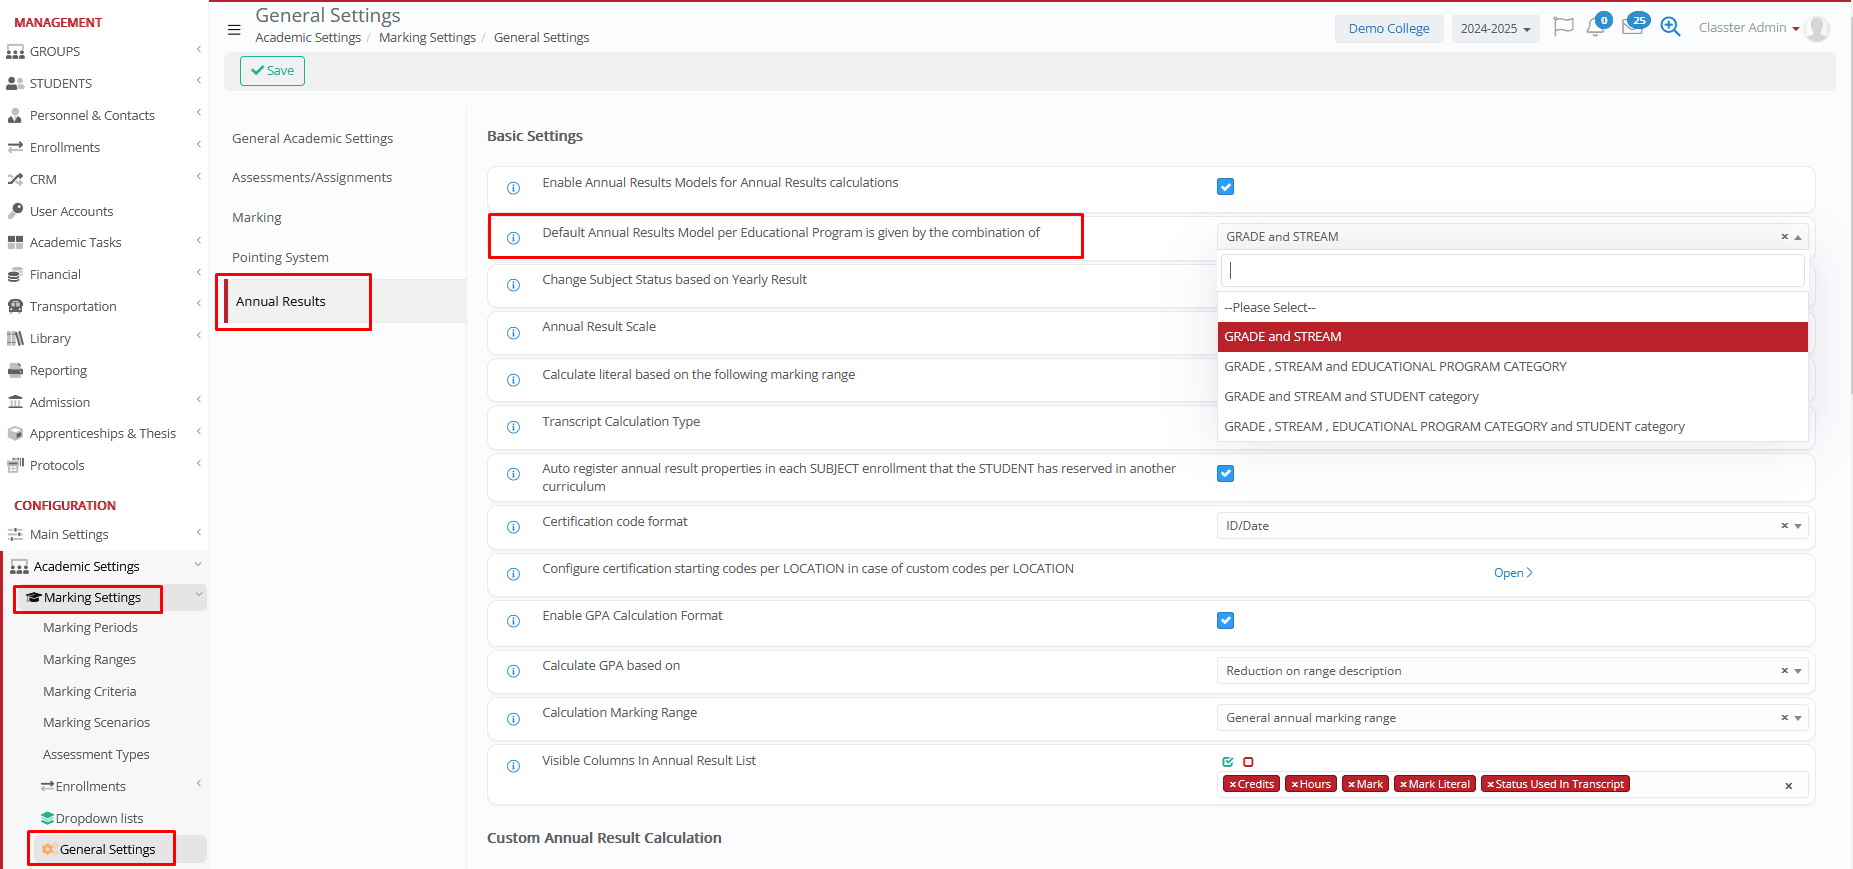This screenshot has height=869, width=1853.
Task: Open the 2024-2025 academic year dropdown
Action: (1495, 29)
